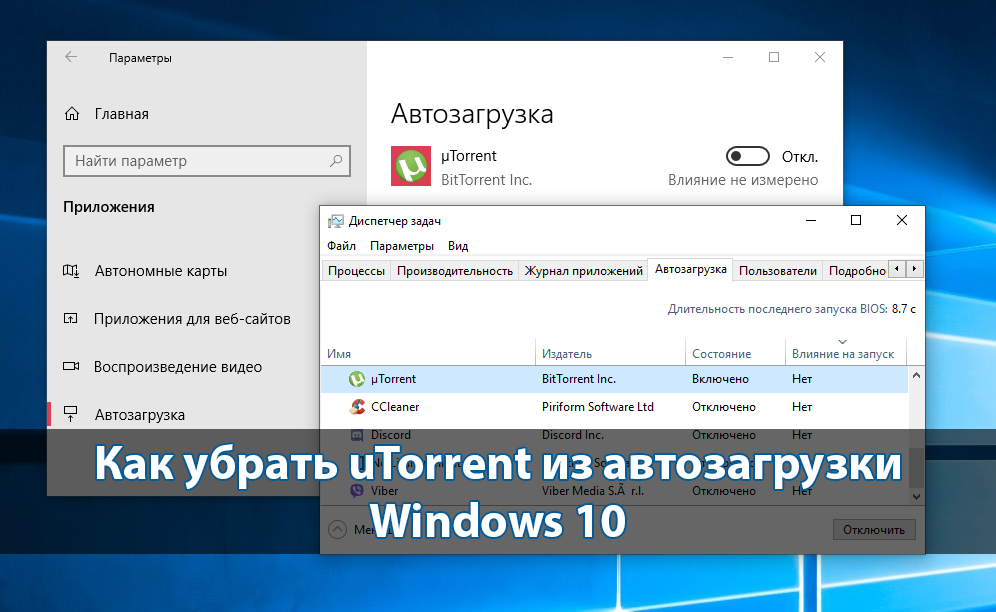Screen dimensions: 996x612
Task: Select the Автозагрузка tab in Task Manager
Action: (690, 269)
